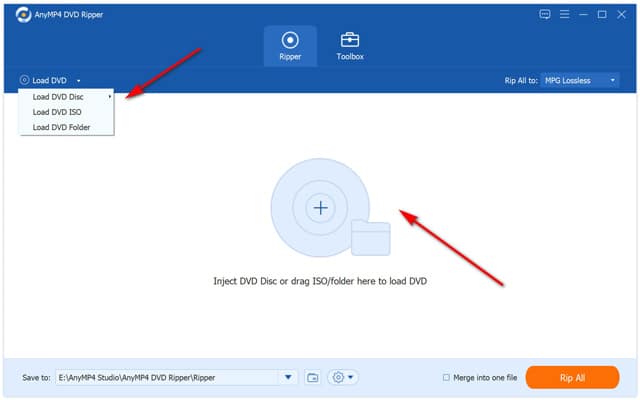Viewport: 640px width, 400px height.
Task: Click the disc icon beside Load DVD
Action: [24, 80]
